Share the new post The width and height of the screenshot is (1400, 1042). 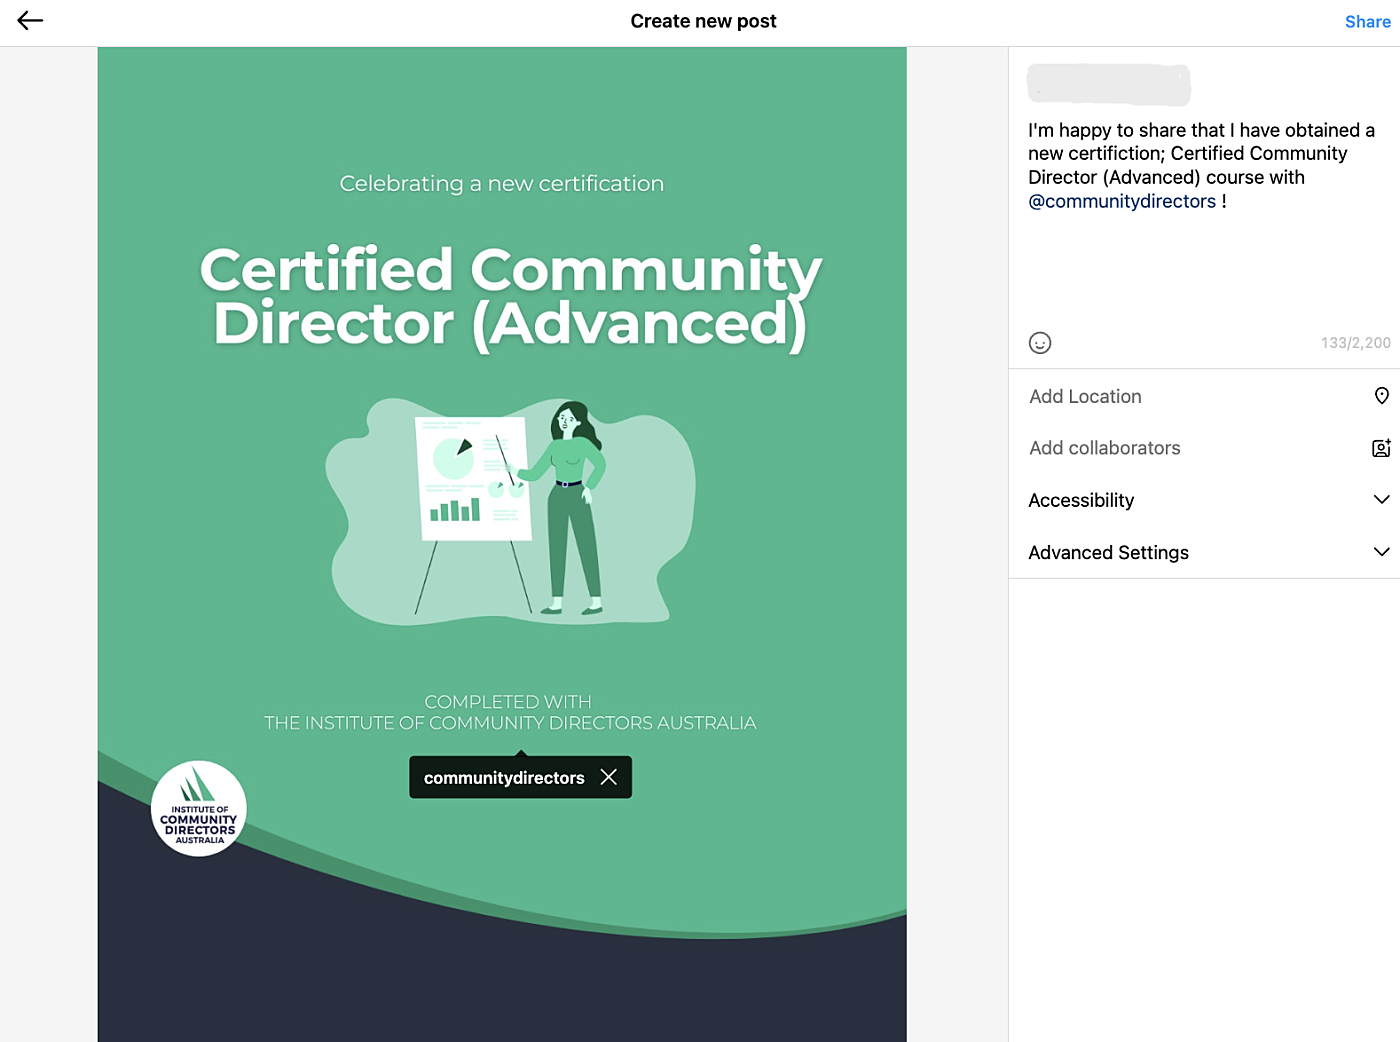click(x=1367, y=22)
